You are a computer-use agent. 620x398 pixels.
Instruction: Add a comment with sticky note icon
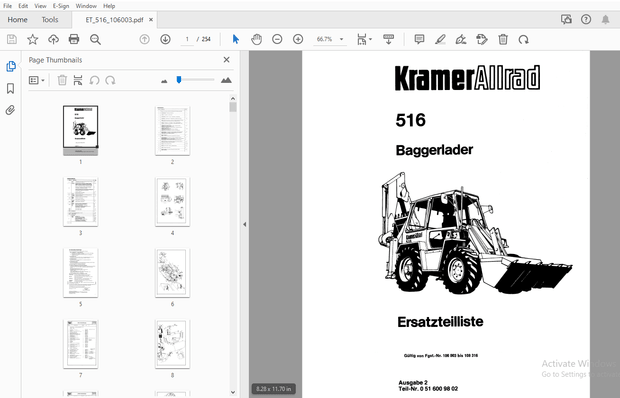(419, 39)
